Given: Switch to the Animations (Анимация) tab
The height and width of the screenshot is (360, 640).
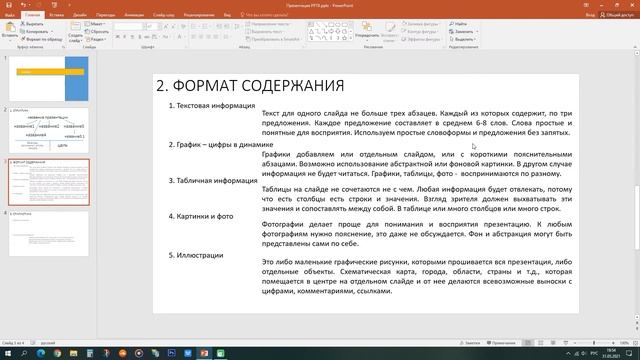Looking at the screenshot, I should tap(134, 15).
